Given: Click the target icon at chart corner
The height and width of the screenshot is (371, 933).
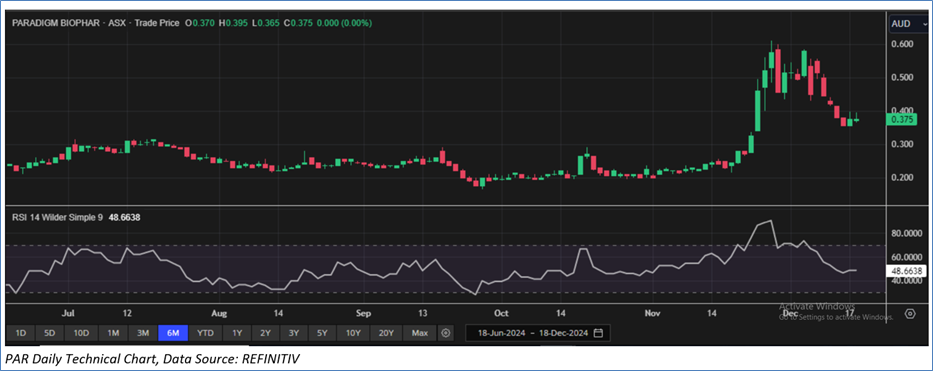Looking at the screenshot, I should (x=910, y=313).
